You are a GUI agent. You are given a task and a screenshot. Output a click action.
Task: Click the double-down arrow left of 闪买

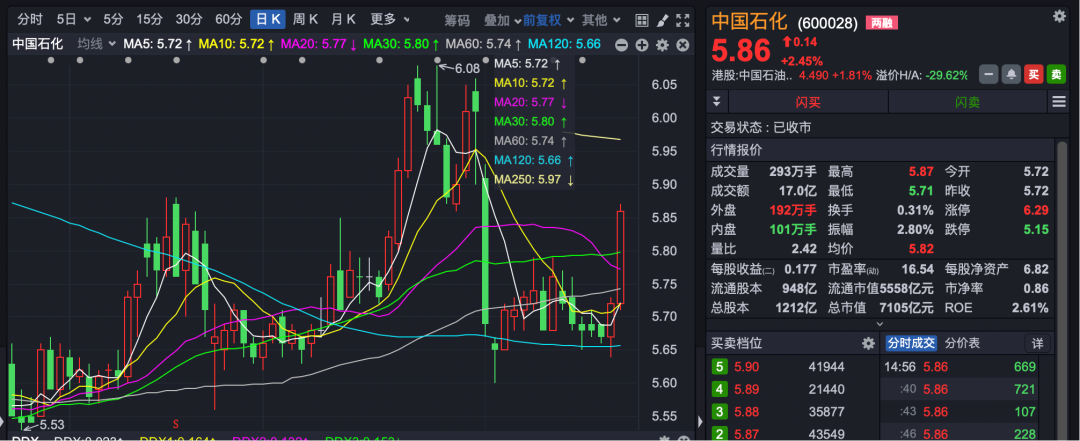[x=716, y=102]
